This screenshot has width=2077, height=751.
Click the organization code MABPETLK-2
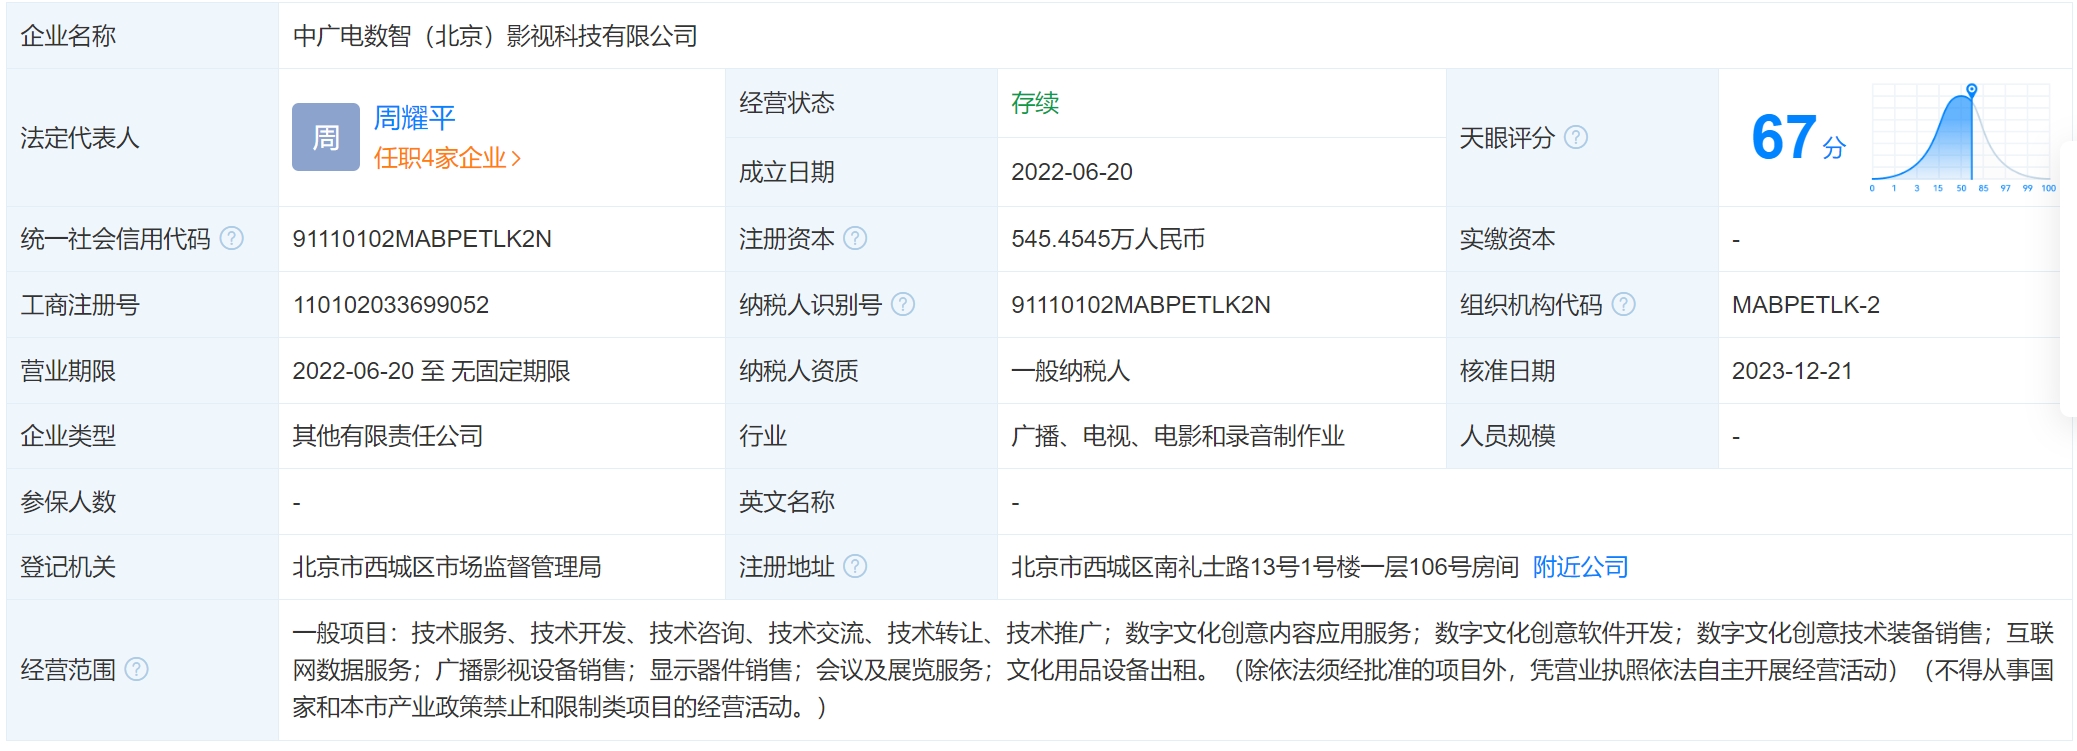[1806, 305]
